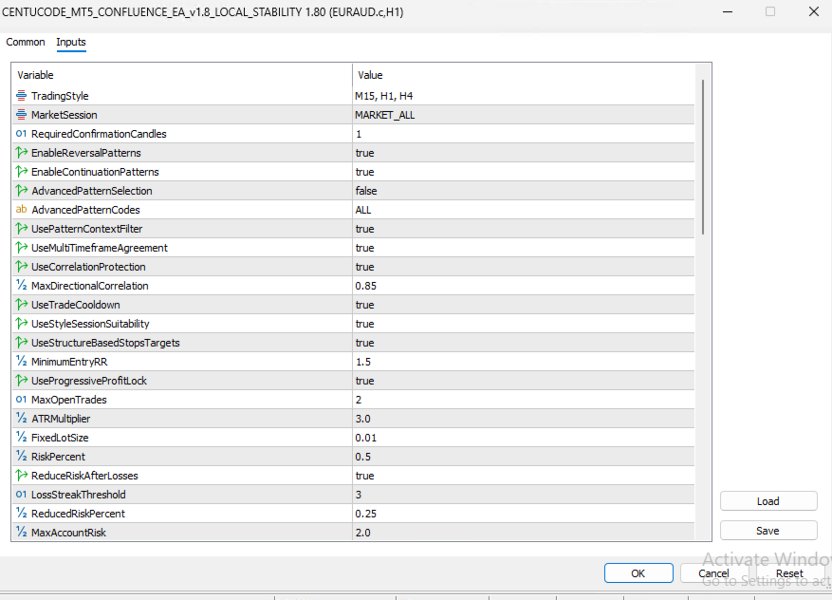Image resolution: width=832 pixels, height=600 pixels.
Task: Click the LossStreakThreshold integer icon
Action: click(21, 494)
